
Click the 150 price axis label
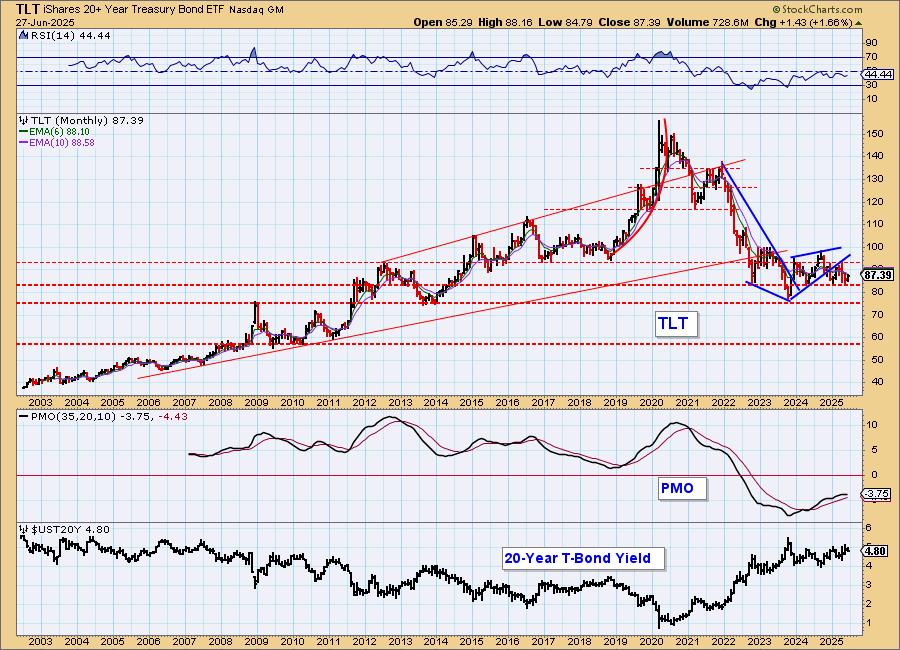coord(875,133)
